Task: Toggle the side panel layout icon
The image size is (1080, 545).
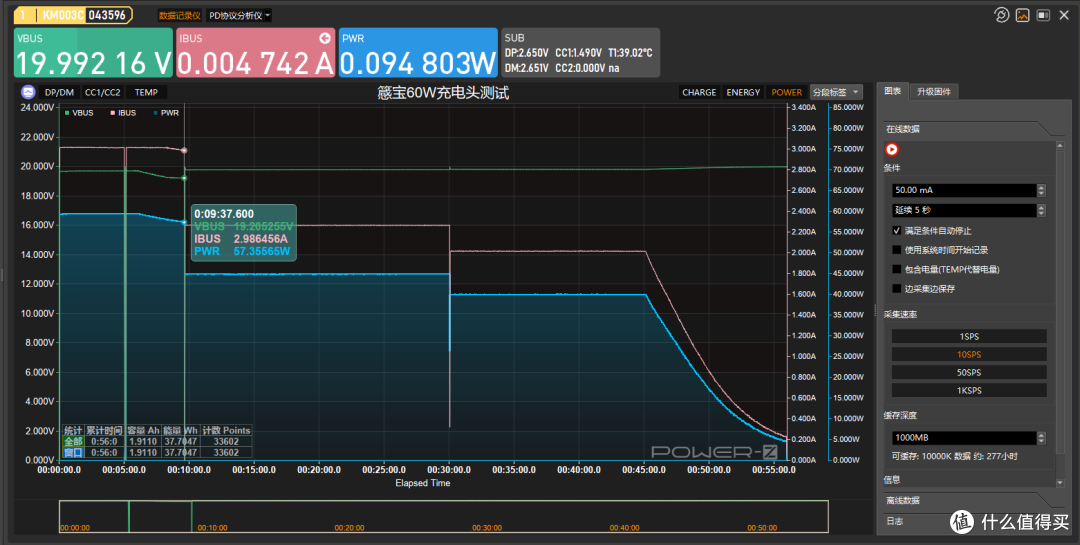Action: (1043, 15)
